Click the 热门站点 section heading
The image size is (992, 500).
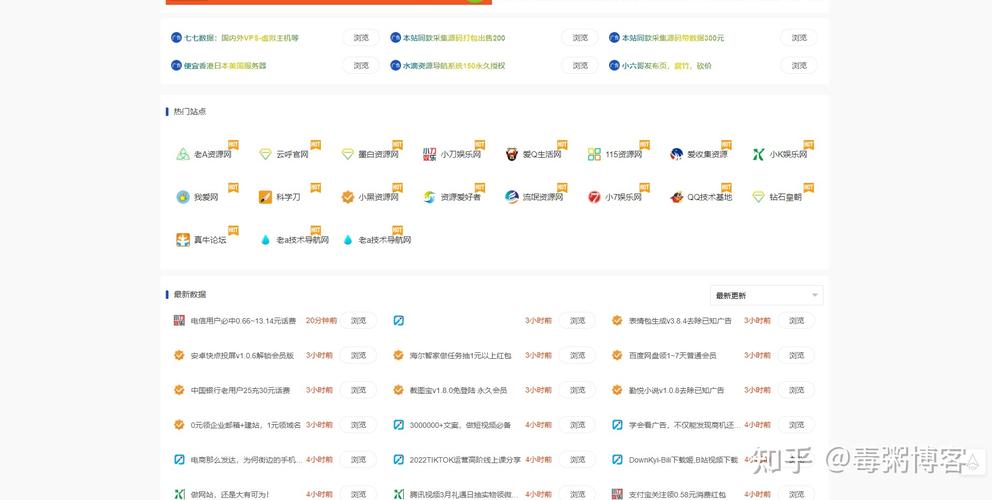(x=190, y=111)
